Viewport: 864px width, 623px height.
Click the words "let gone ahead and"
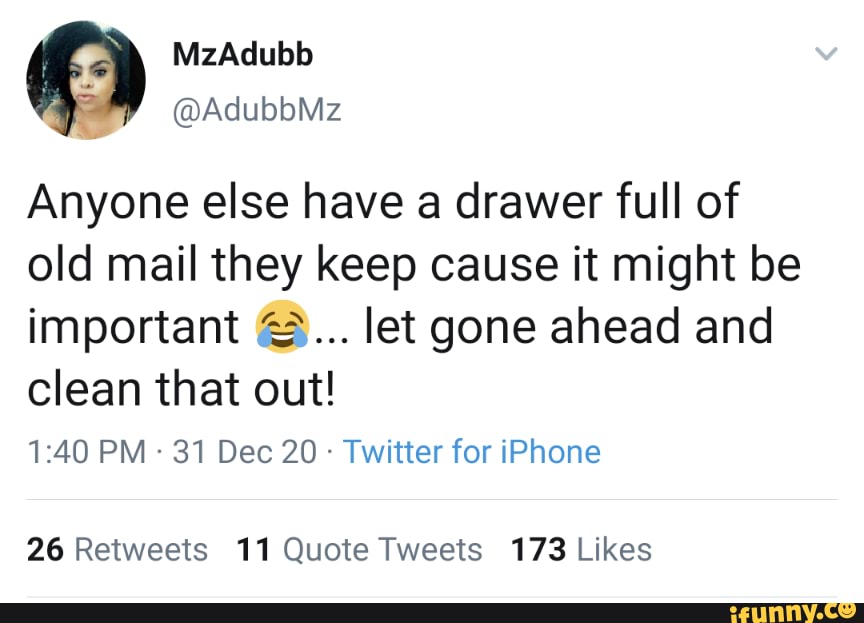tap(569, 329)
